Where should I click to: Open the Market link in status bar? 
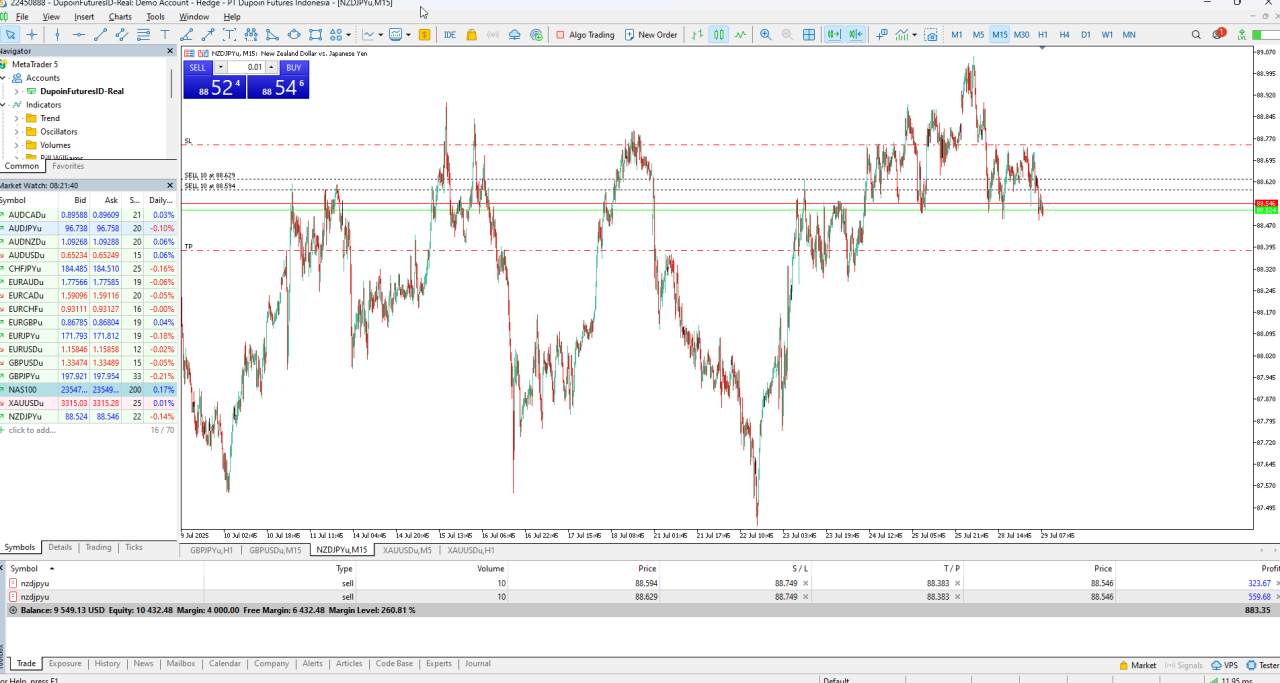(1137, 665)
